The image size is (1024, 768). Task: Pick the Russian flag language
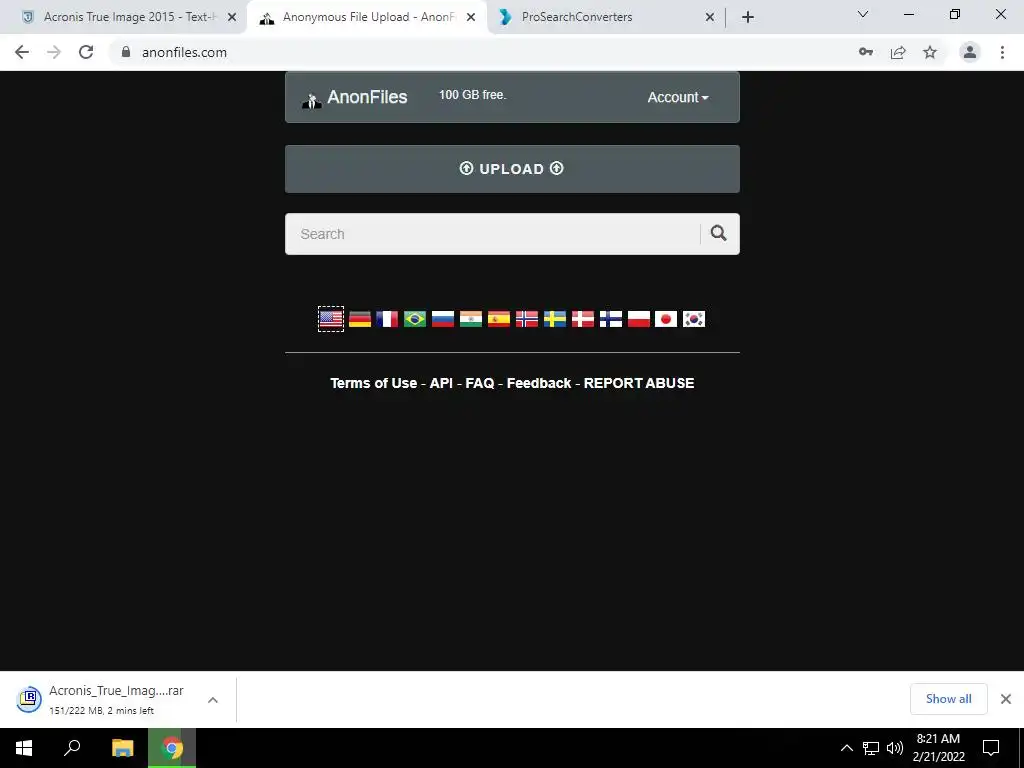pos(443,319)
